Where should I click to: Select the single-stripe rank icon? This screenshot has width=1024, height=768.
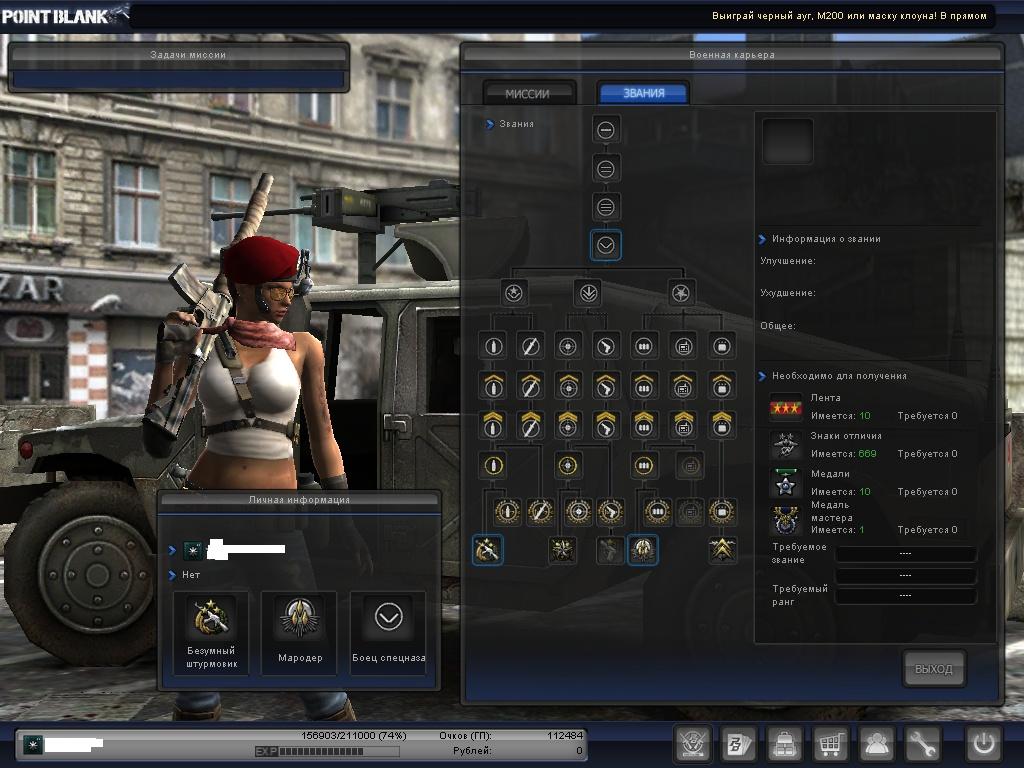pos(605,130)
